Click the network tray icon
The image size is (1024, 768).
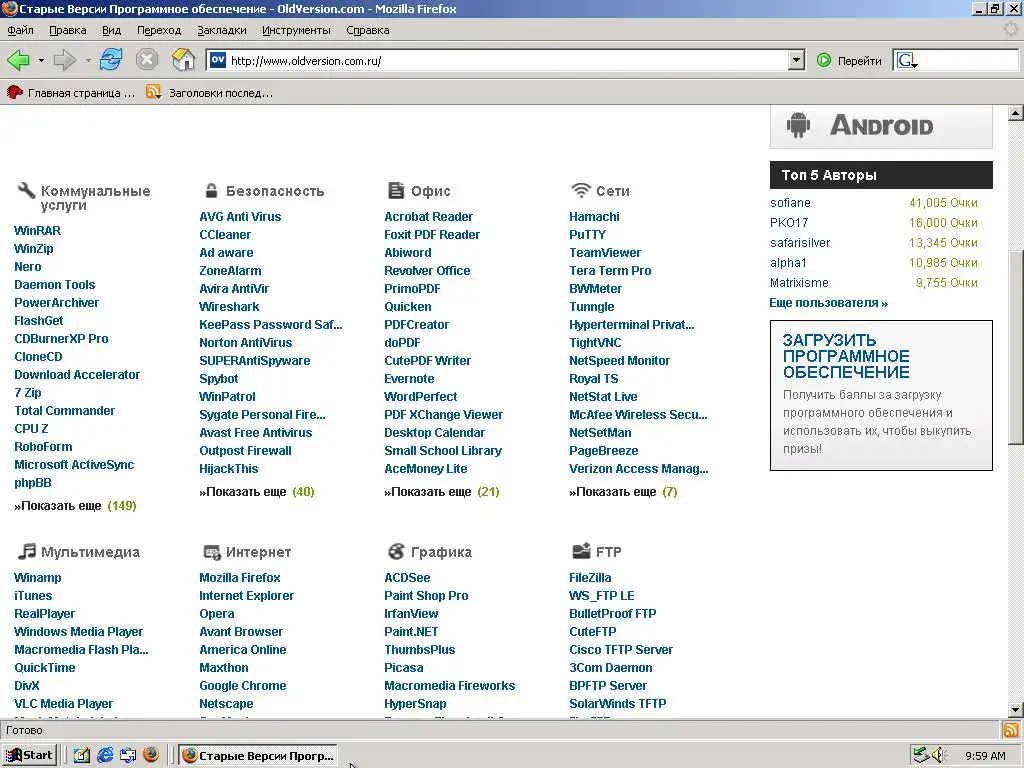[920, 755]
